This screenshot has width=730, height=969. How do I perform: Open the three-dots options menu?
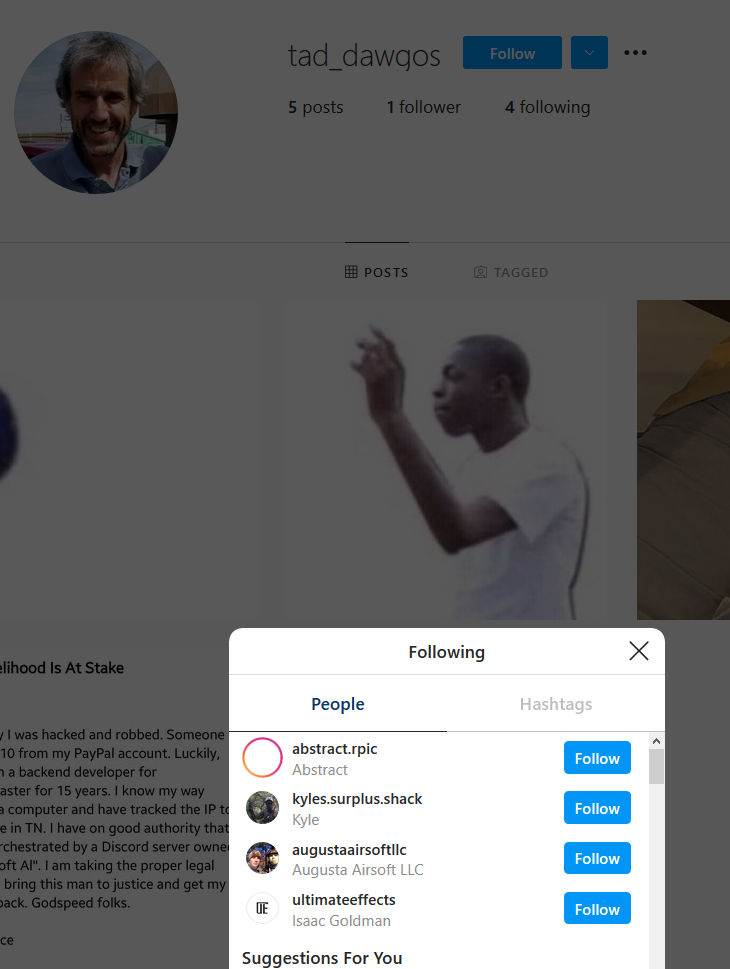(x=635, y=53)
